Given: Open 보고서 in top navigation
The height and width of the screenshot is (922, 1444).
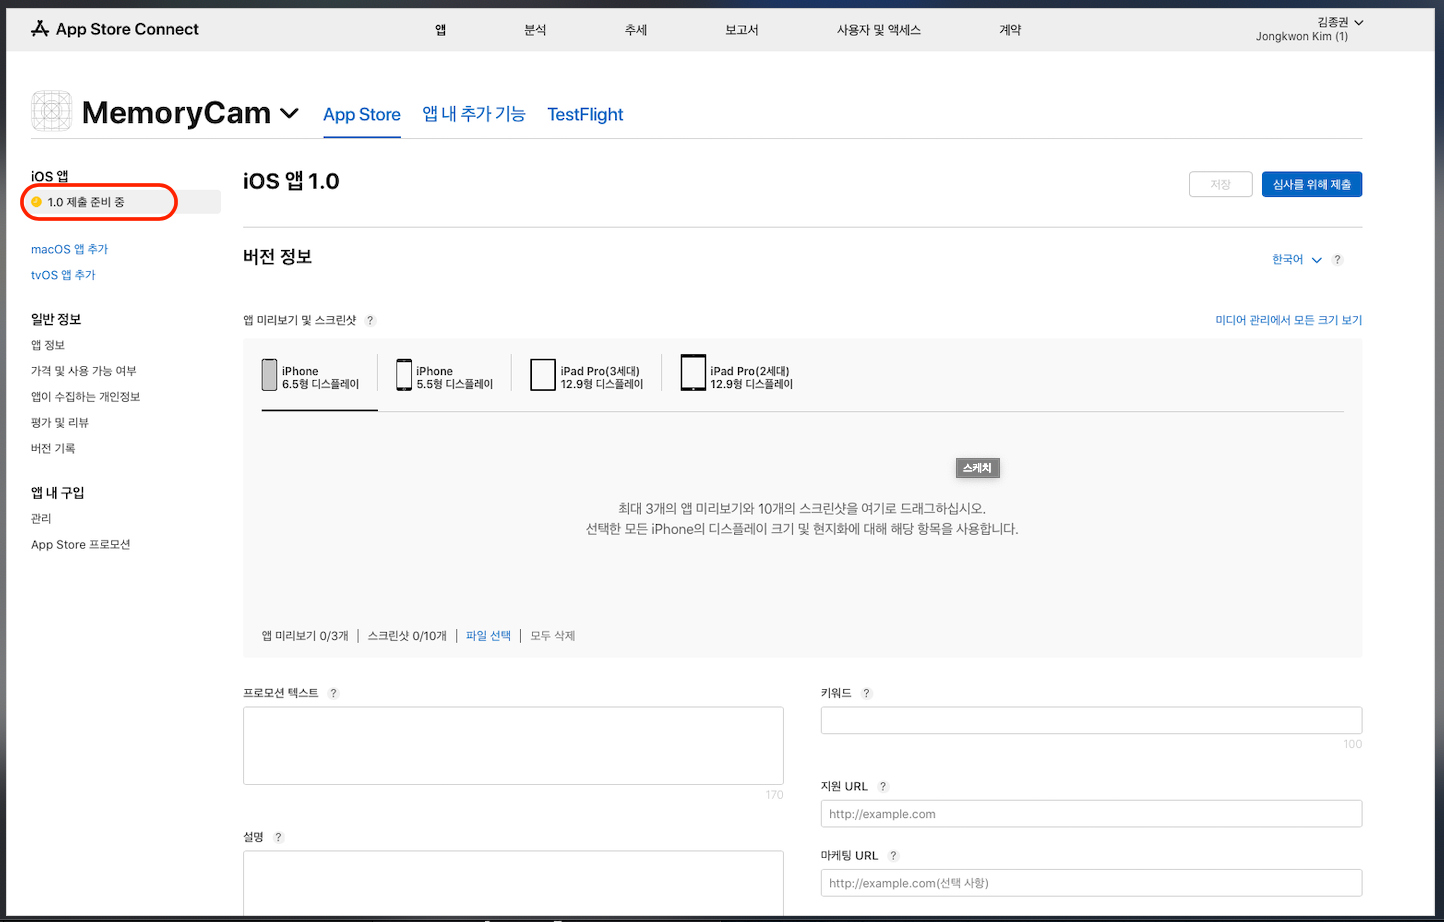Looking at the screenshot, I should click(x=742, y=30).
